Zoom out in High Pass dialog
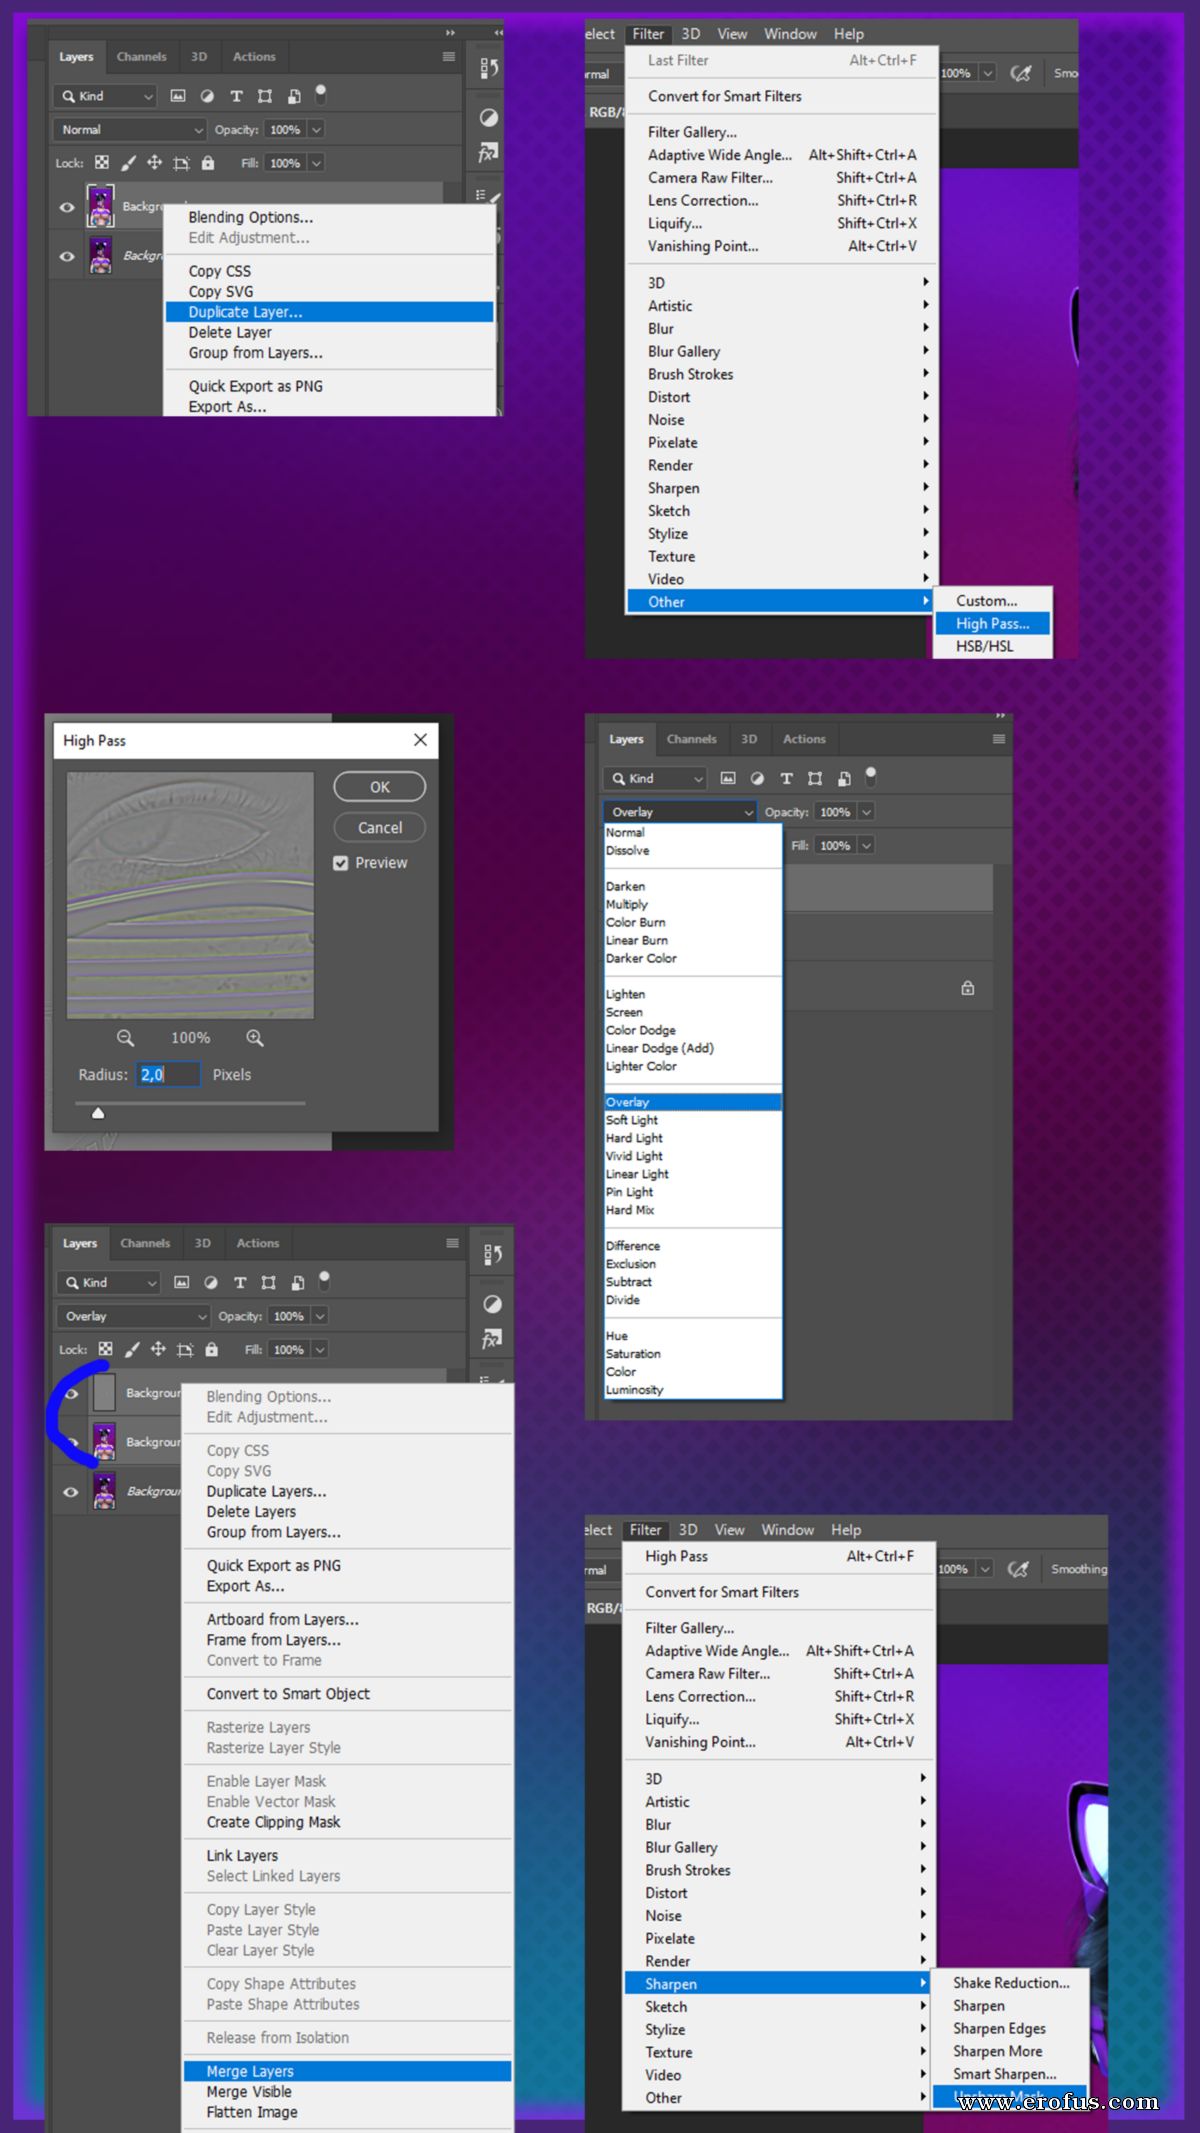Image resolution: width=1200 pixels, height=2133 pixels. [125, 1038]
